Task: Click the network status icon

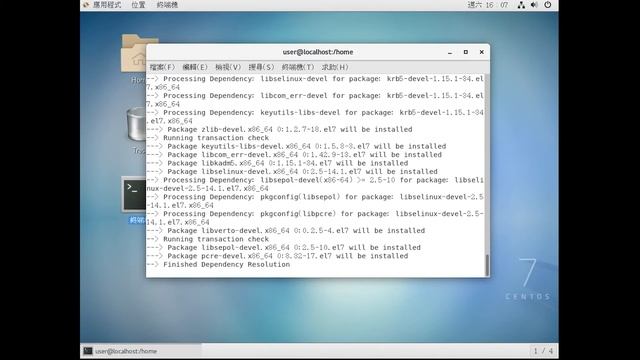Action: (x=521, y=5)
